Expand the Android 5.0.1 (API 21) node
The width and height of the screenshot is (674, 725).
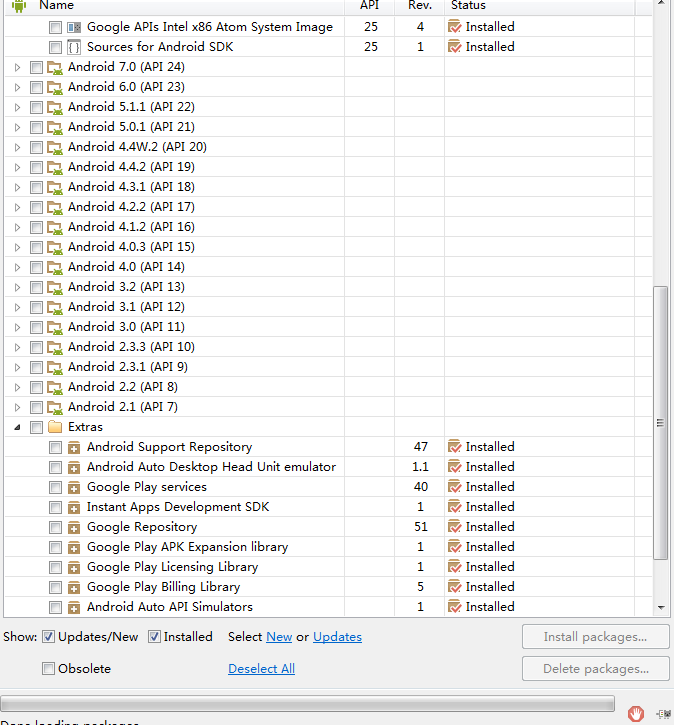coord(18,128)
